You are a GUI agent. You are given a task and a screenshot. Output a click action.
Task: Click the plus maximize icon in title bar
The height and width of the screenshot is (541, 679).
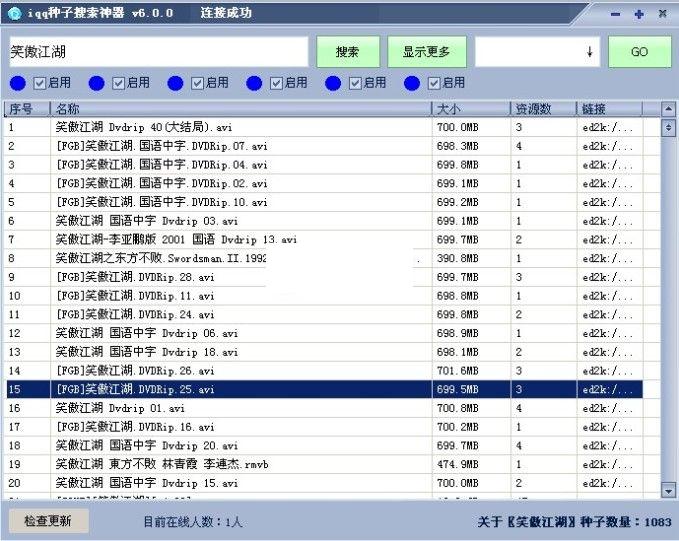[639, 14]
